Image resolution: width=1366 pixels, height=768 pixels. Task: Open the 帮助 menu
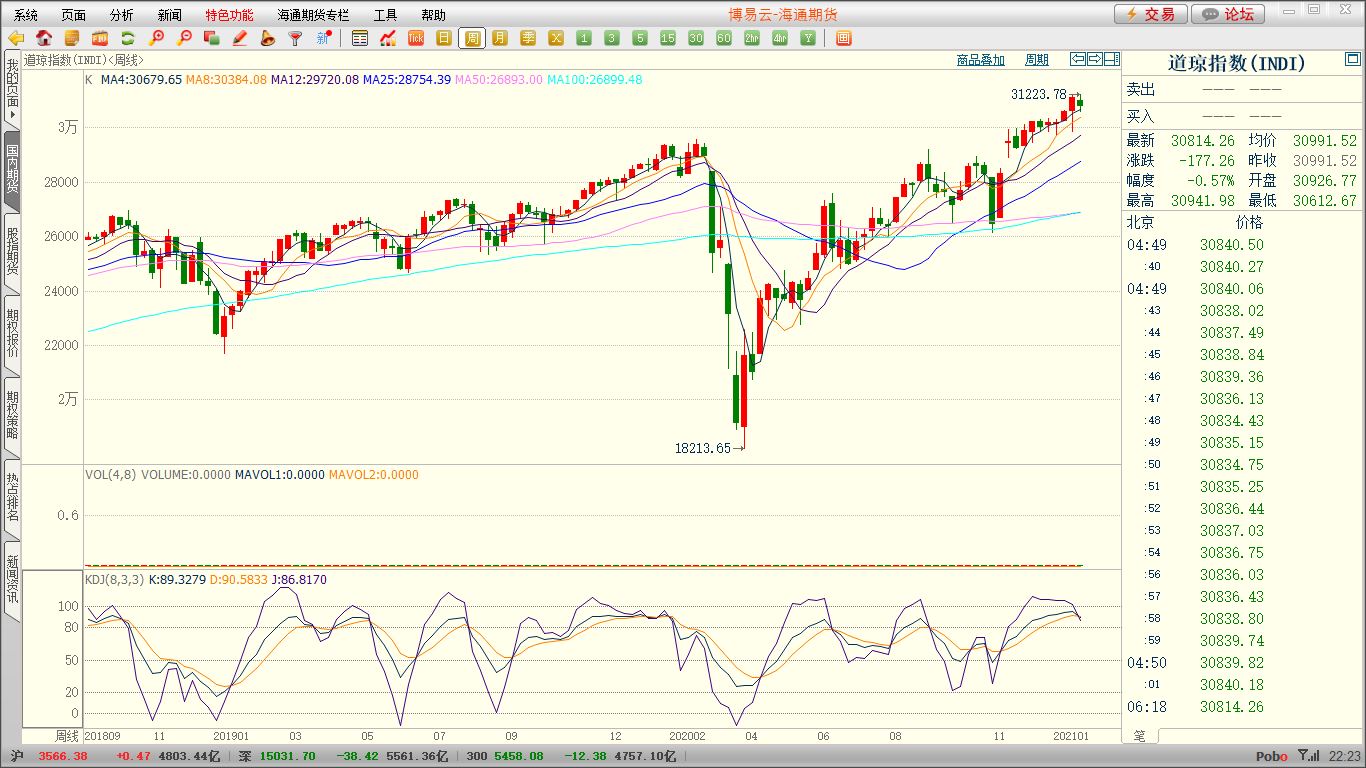(x=434, y=15)
